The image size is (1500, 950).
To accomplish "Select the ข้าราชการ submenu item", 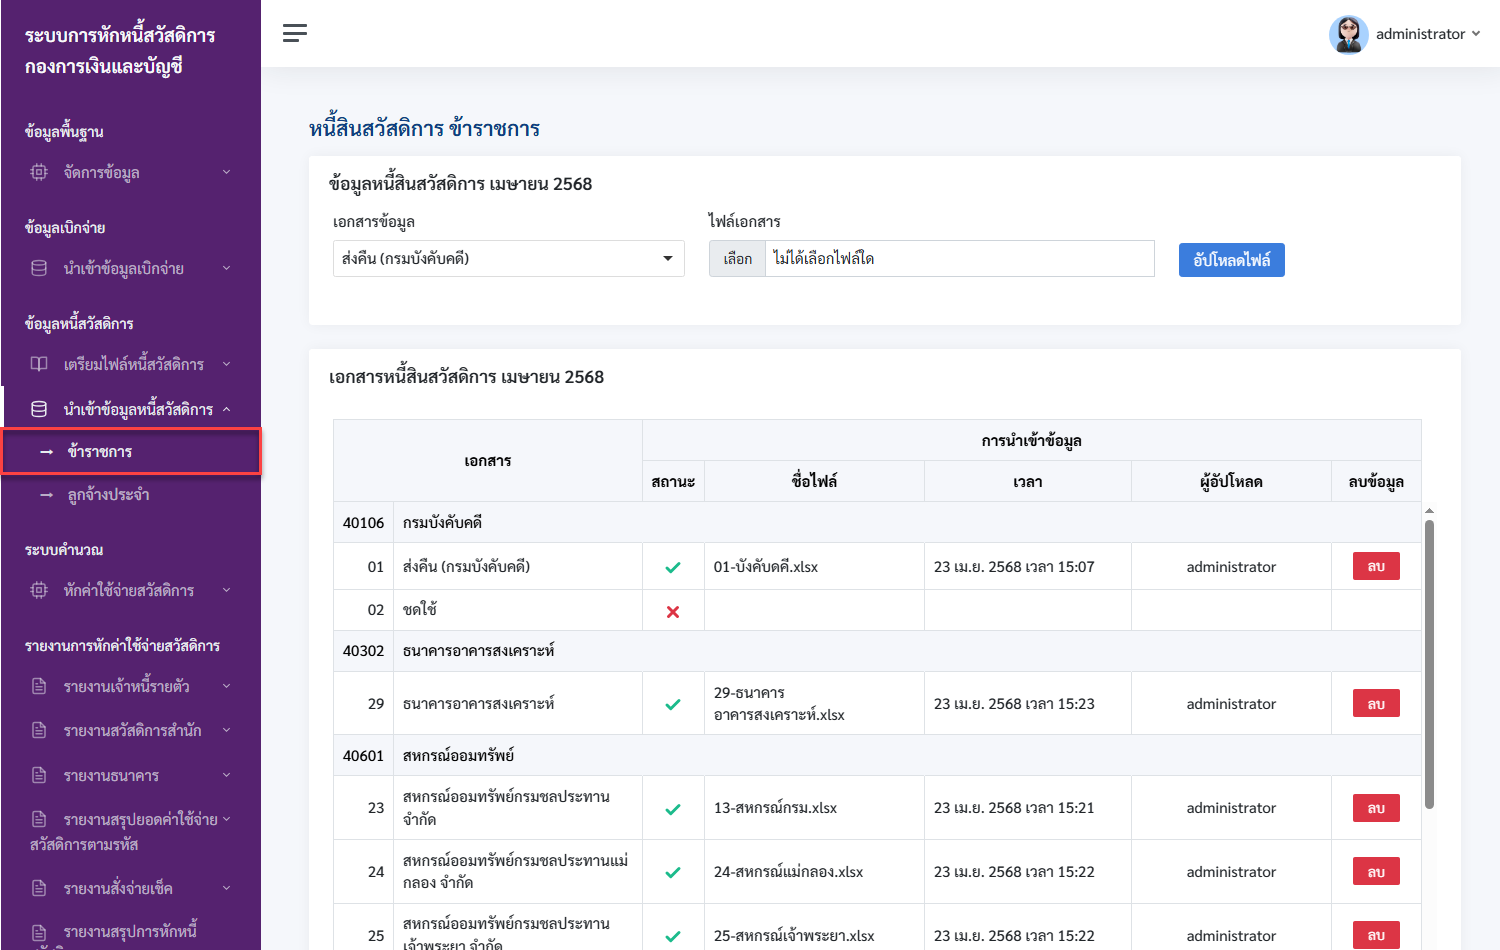I will [x=132, y=451].
